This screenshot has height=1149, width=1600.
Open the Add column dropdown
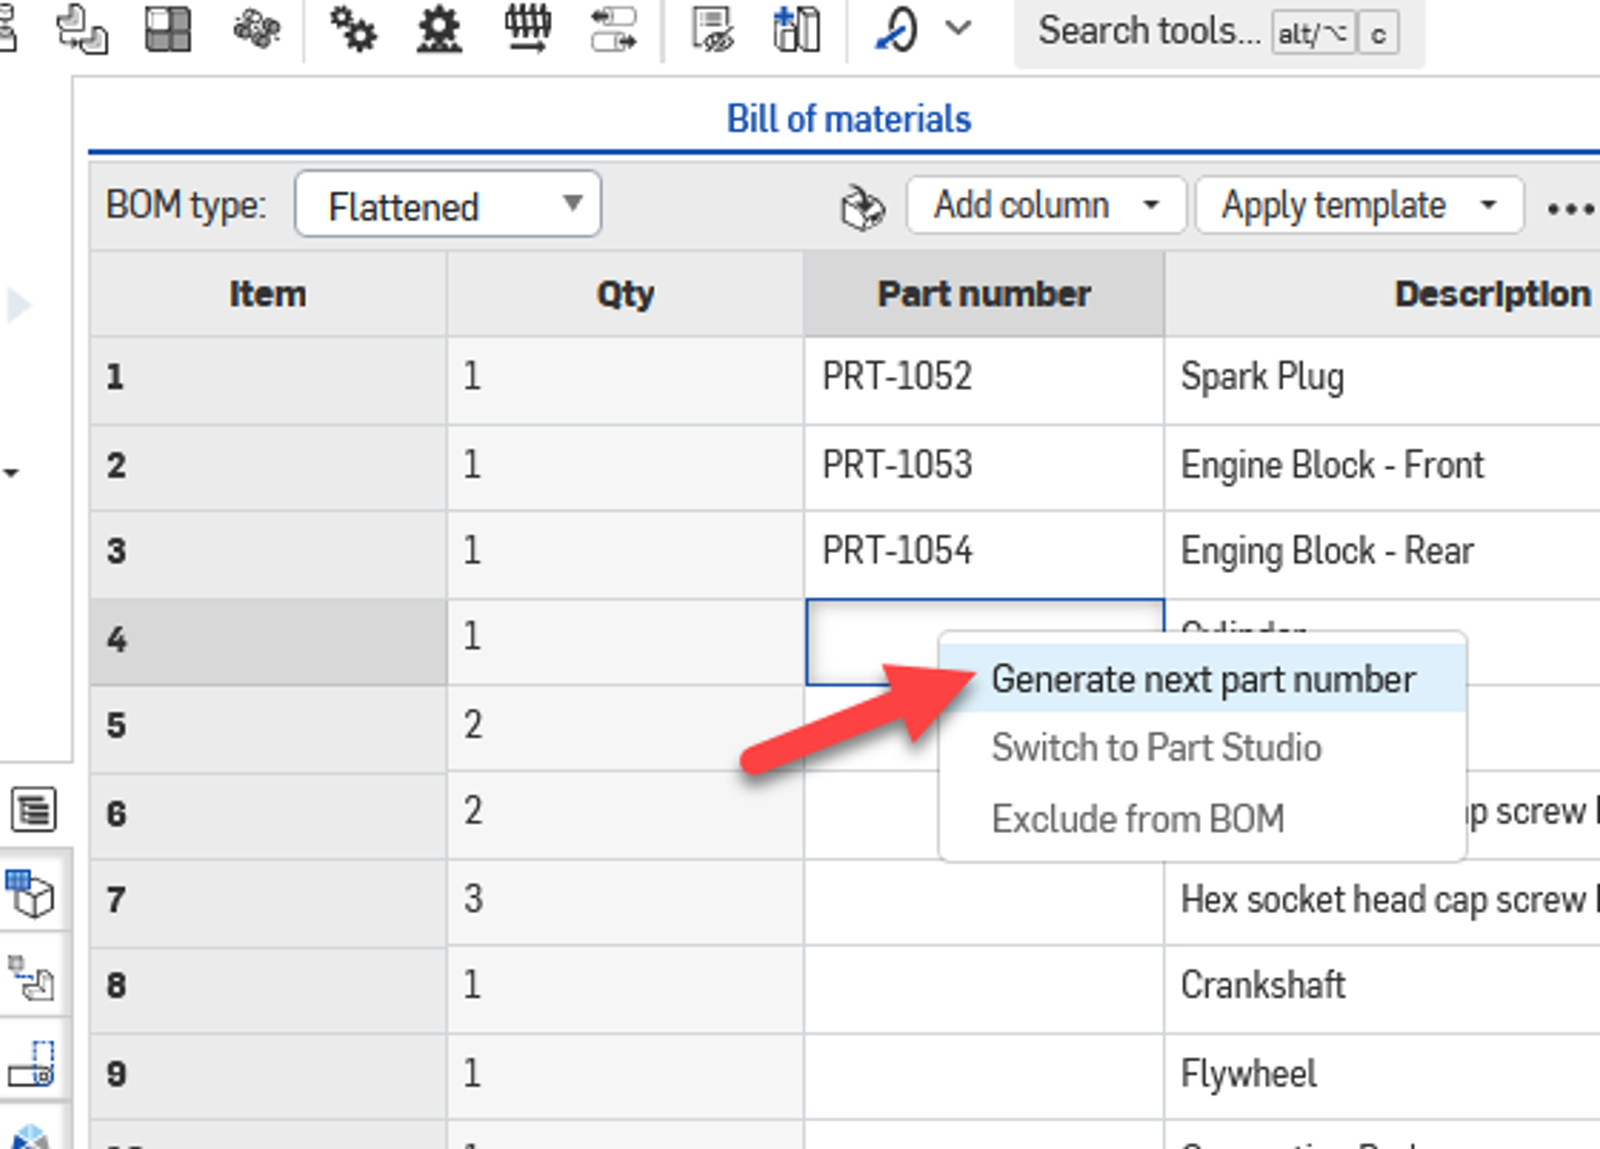1045,204
